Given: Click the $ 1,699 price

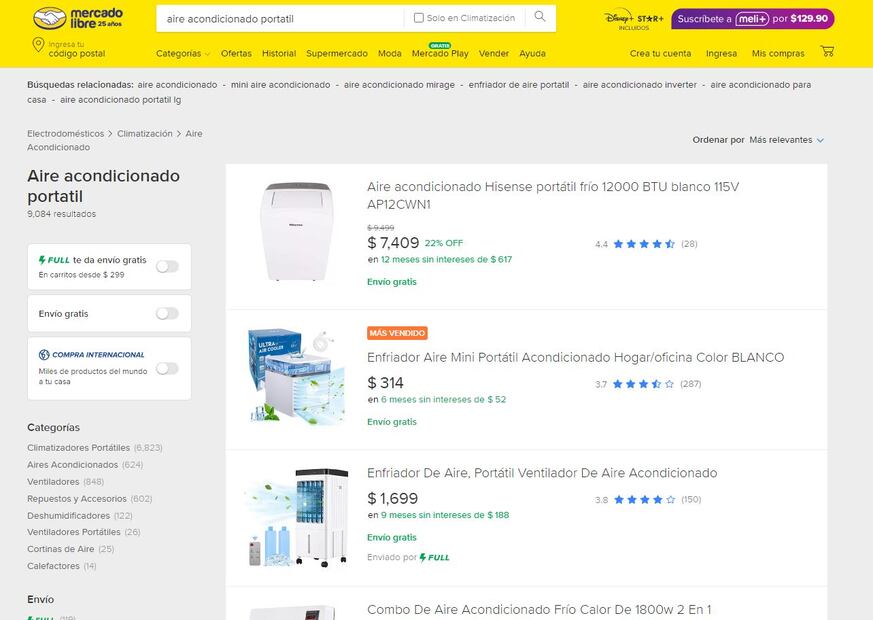Looking at the screenshot, I should (x=393, y=498).
